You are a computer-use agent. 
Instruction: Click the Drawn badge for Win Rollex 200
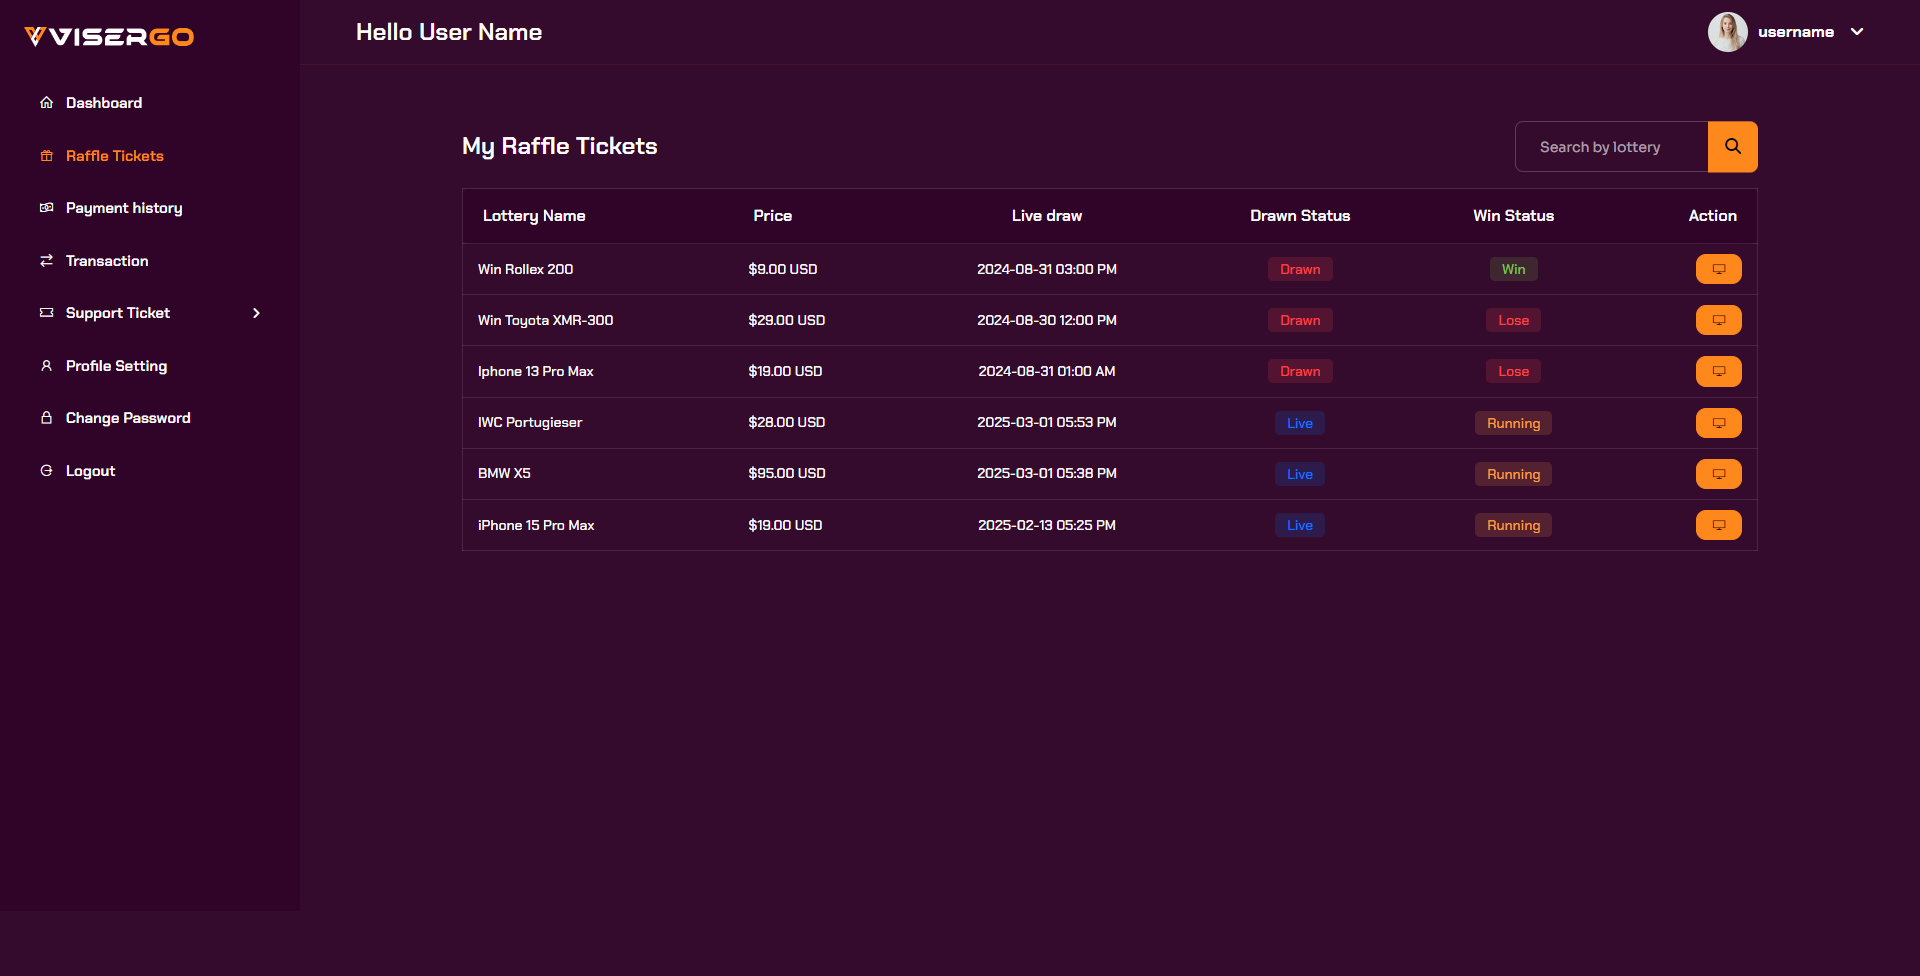1300,269
